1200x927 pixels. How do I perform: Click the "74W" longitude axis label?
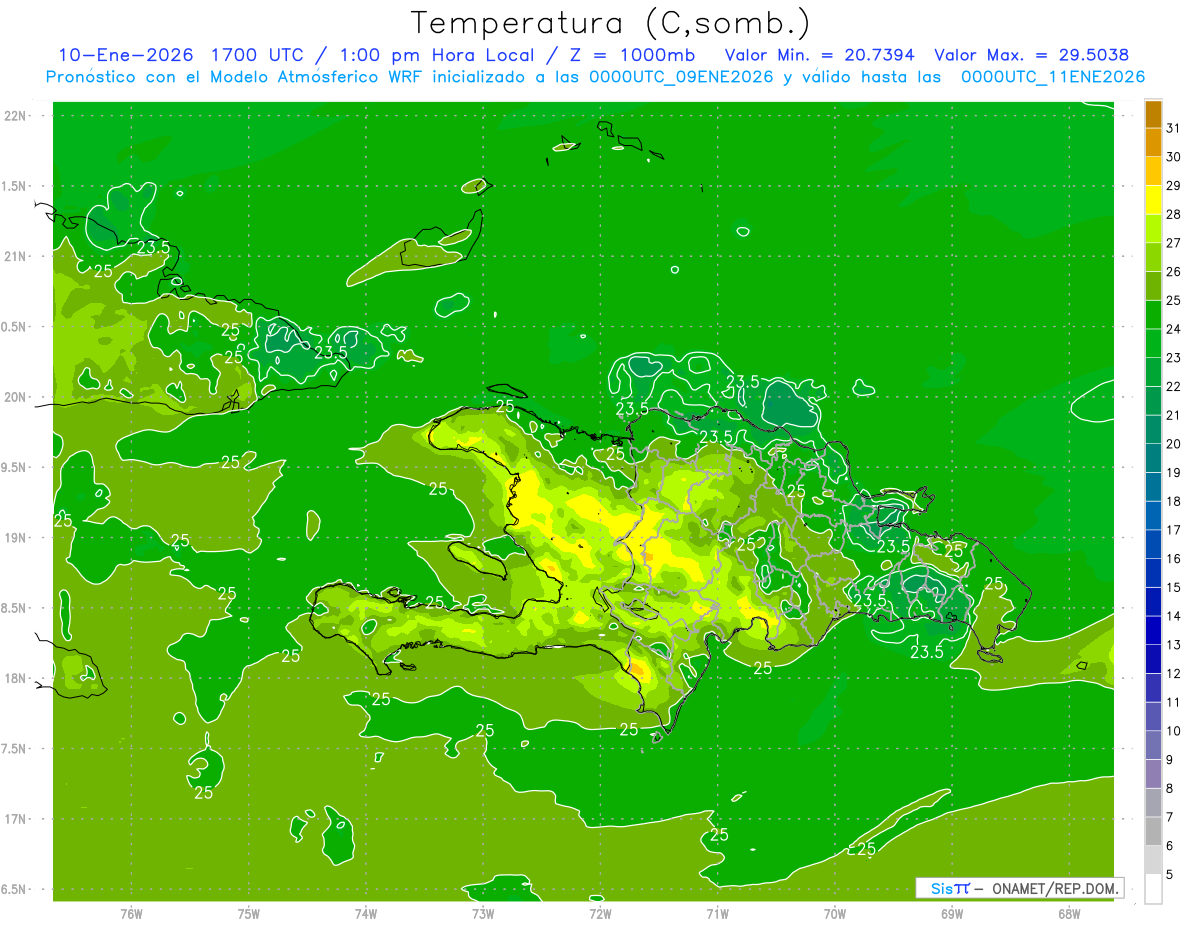point(365,913)
